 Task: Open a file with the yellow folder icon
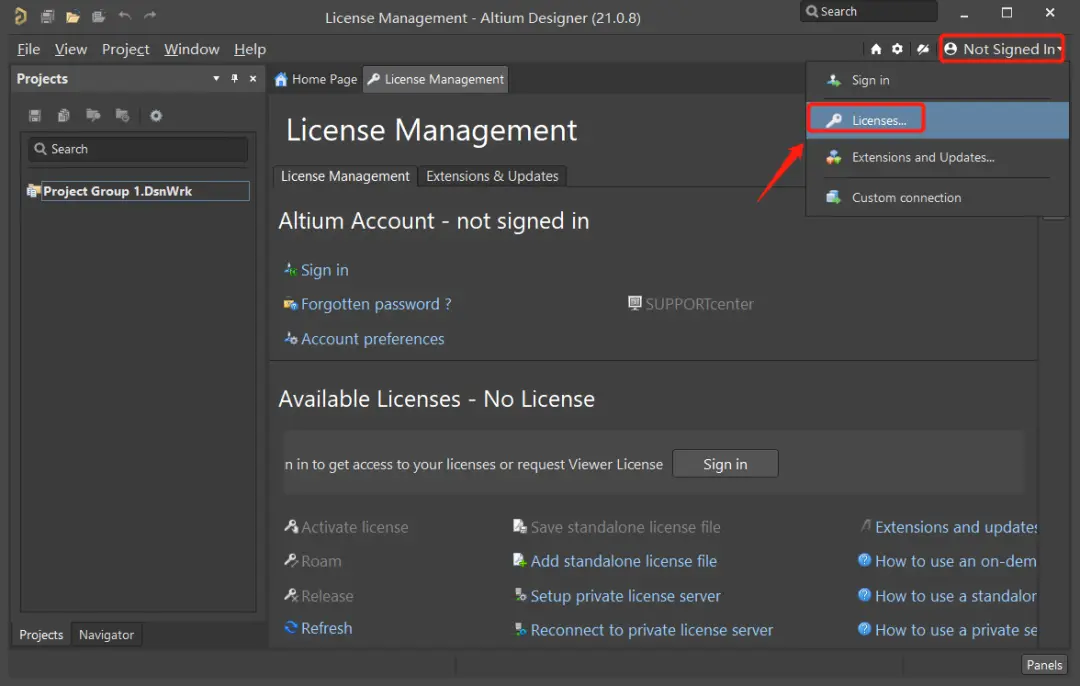73,16
